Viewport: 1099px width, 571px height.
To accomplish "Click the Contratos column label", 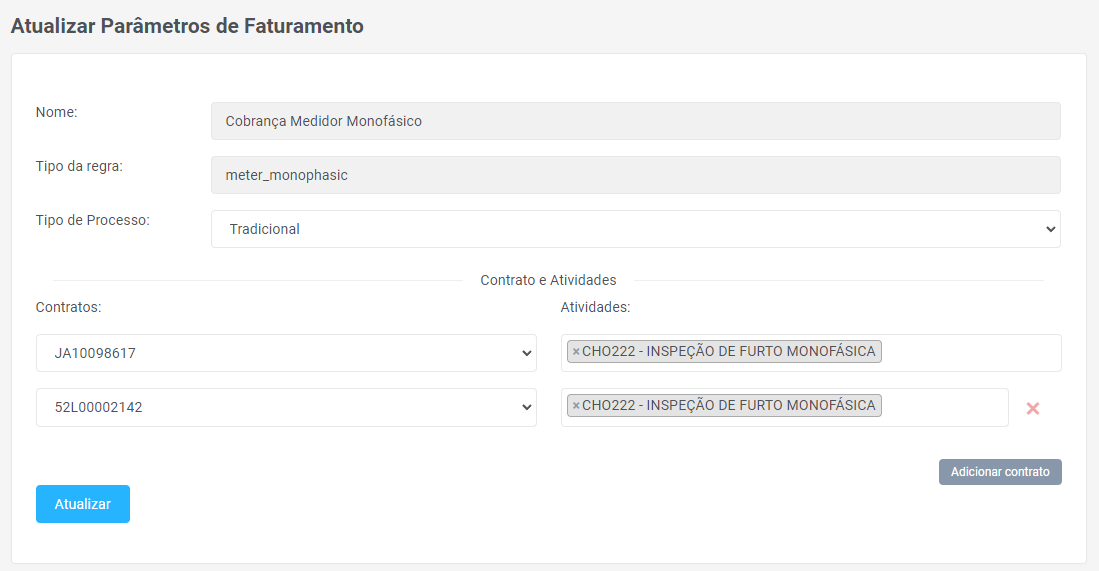I will point(68,307).
